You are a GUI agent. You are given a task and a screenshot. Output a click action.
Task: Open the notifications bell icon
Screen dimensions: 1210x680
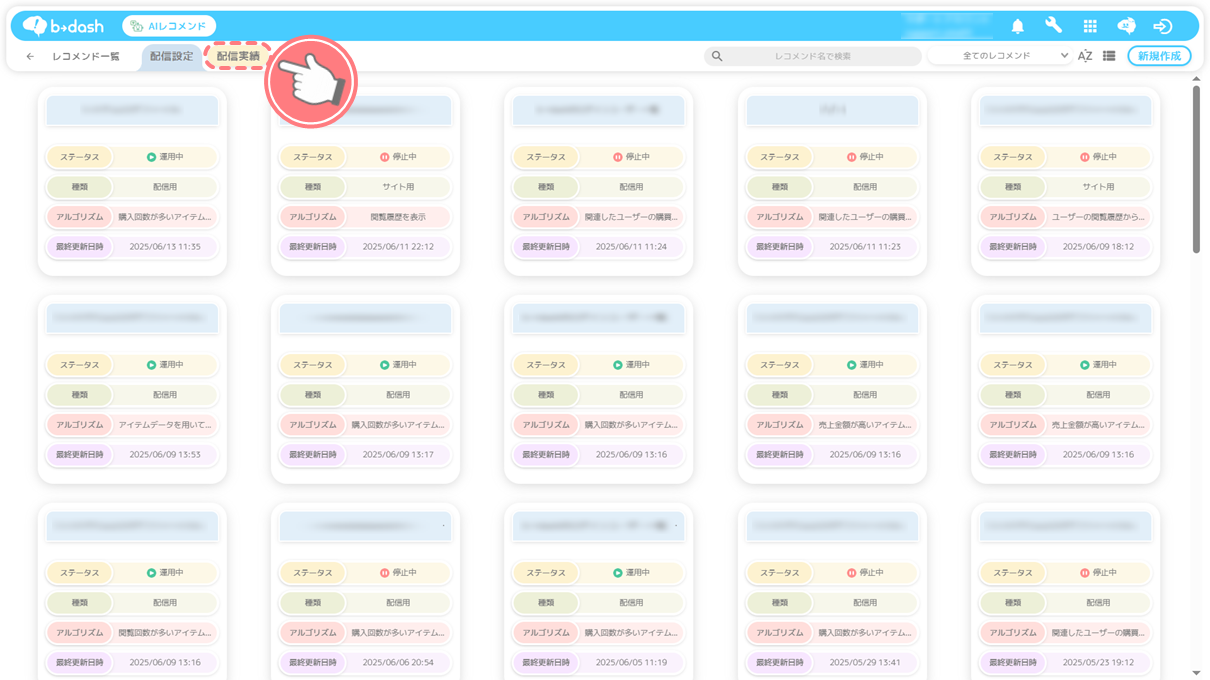click(1017, 26)
